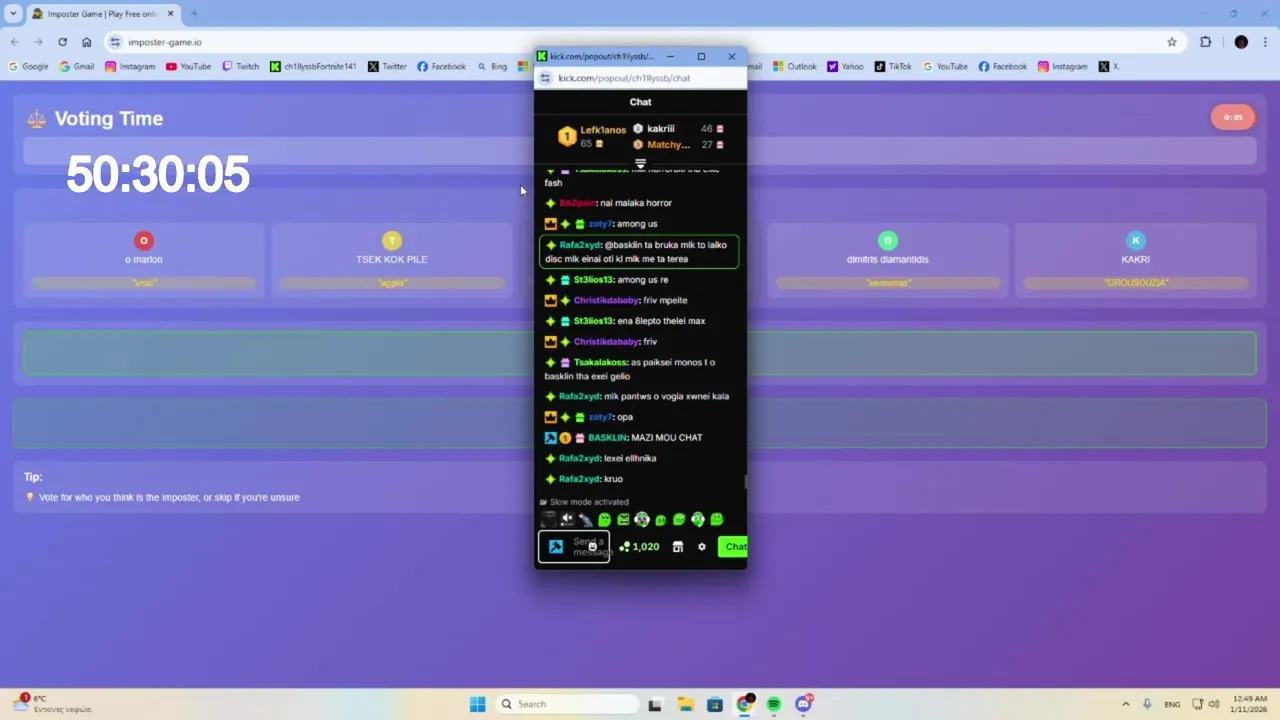Open the Outlook bookmark
Image resolution: width=1280 pixels, height=720 pixels.
pos(794,67)
